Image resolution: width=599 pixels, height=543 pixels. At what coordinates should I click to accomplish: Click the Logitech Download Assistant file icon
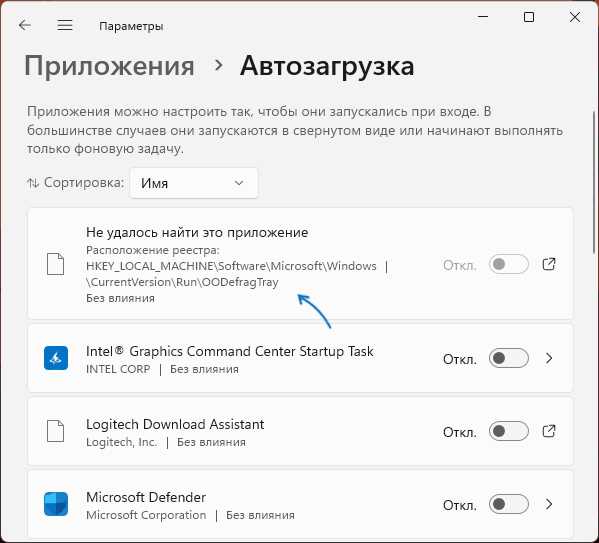pos(55,431)
